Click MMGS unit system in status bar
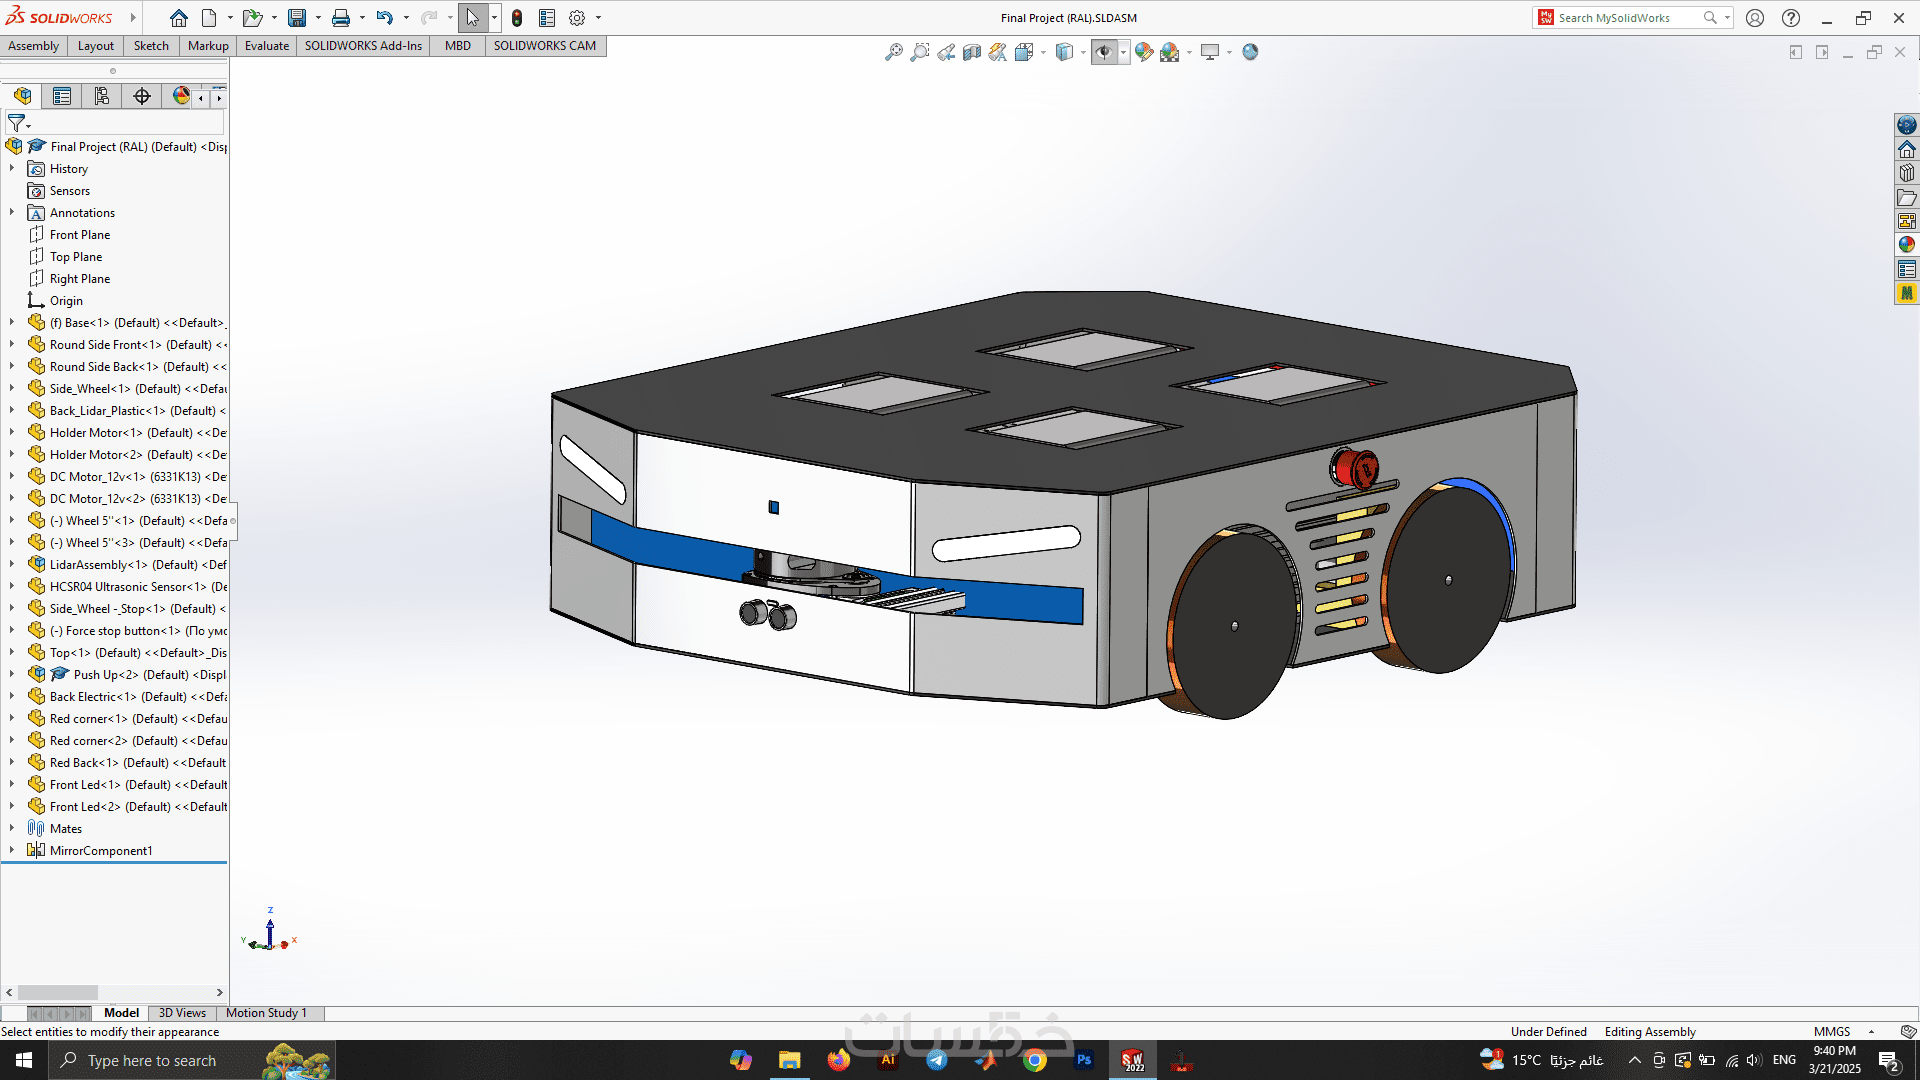1920x1080 pixels. pos(1832,1032)
